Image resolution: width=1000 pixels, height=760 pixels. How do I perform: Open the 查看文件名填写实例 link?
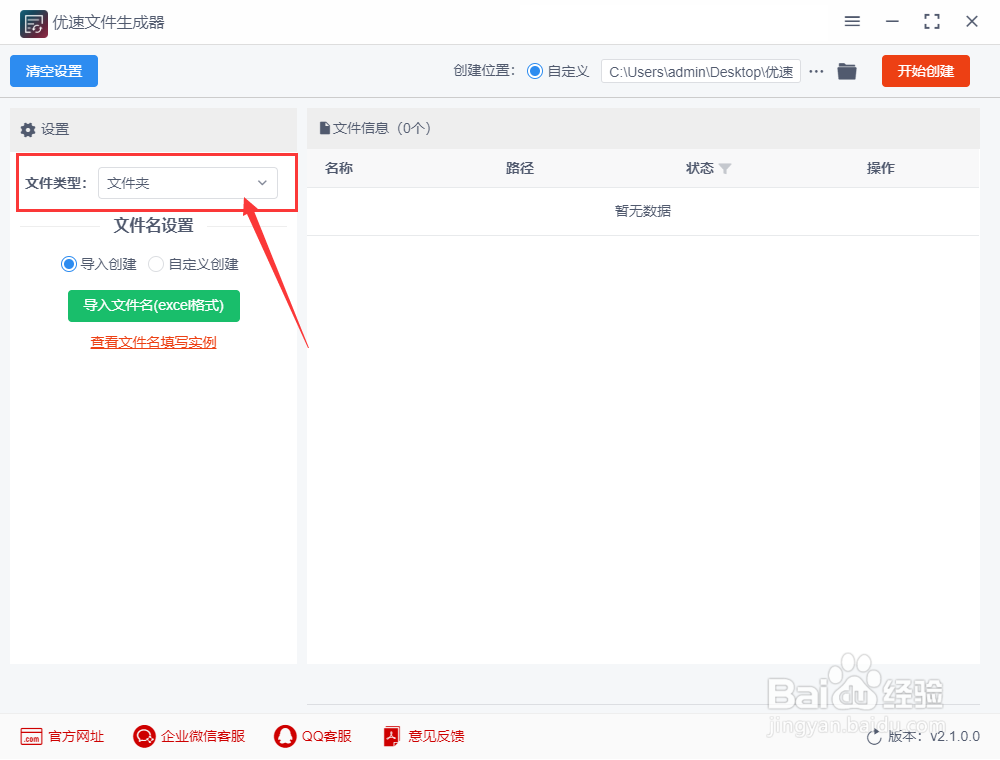(153, 342)
